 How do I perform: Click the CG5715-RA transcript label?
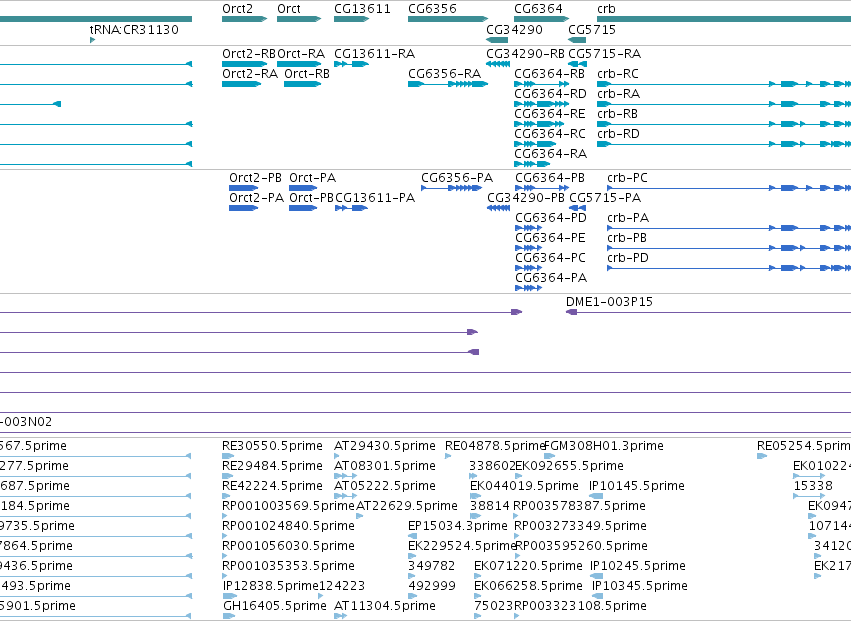605,54
